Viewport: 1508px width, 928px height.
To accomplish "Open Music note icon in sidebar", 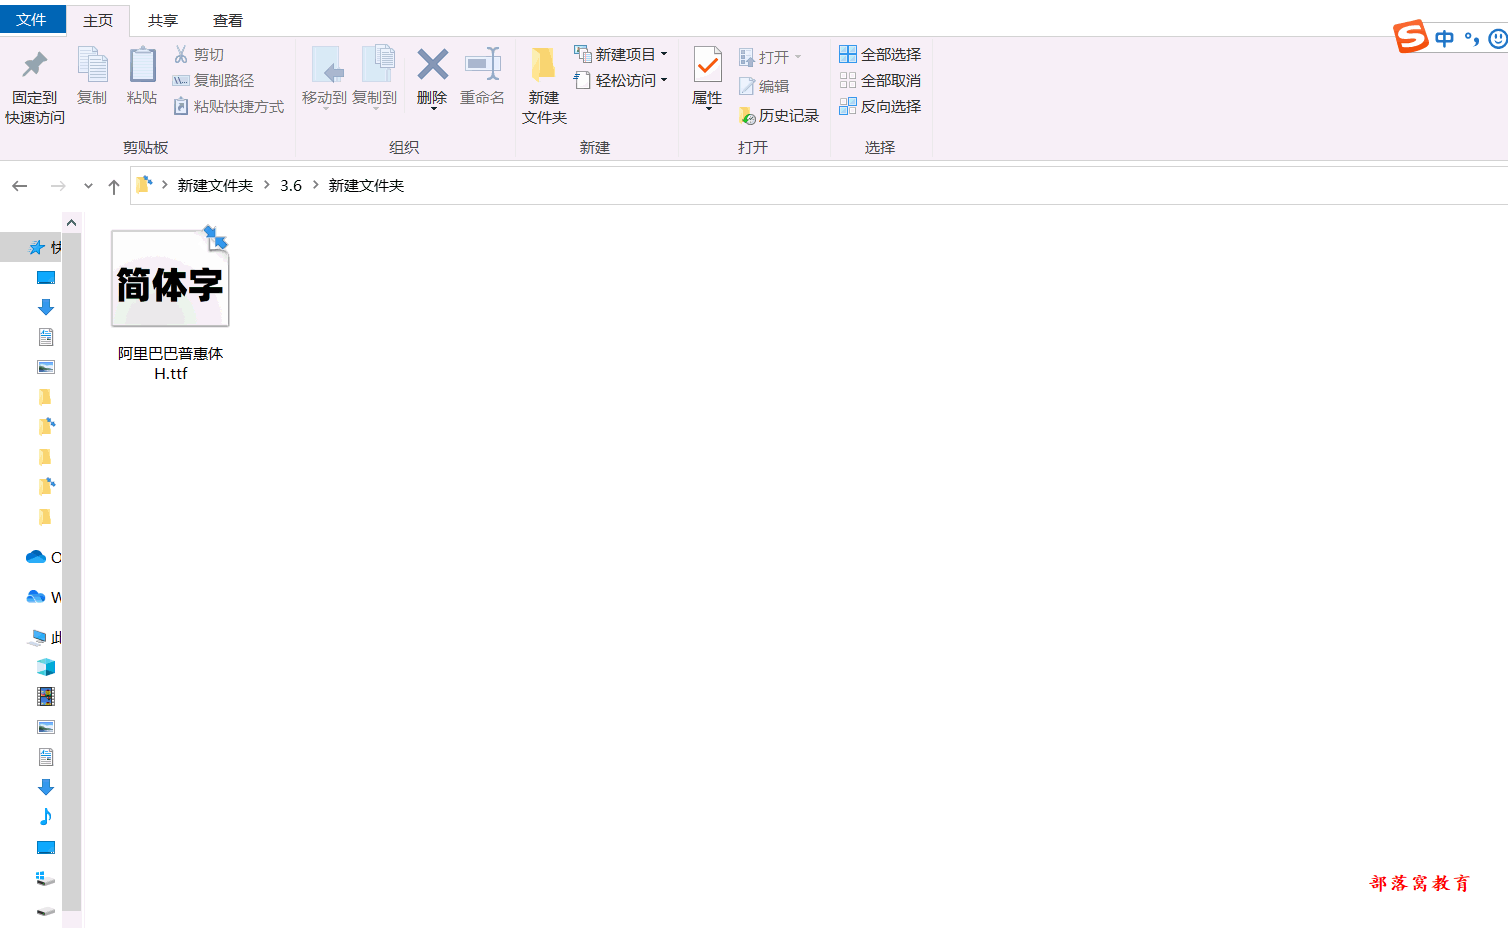I will tap(46, 817).
